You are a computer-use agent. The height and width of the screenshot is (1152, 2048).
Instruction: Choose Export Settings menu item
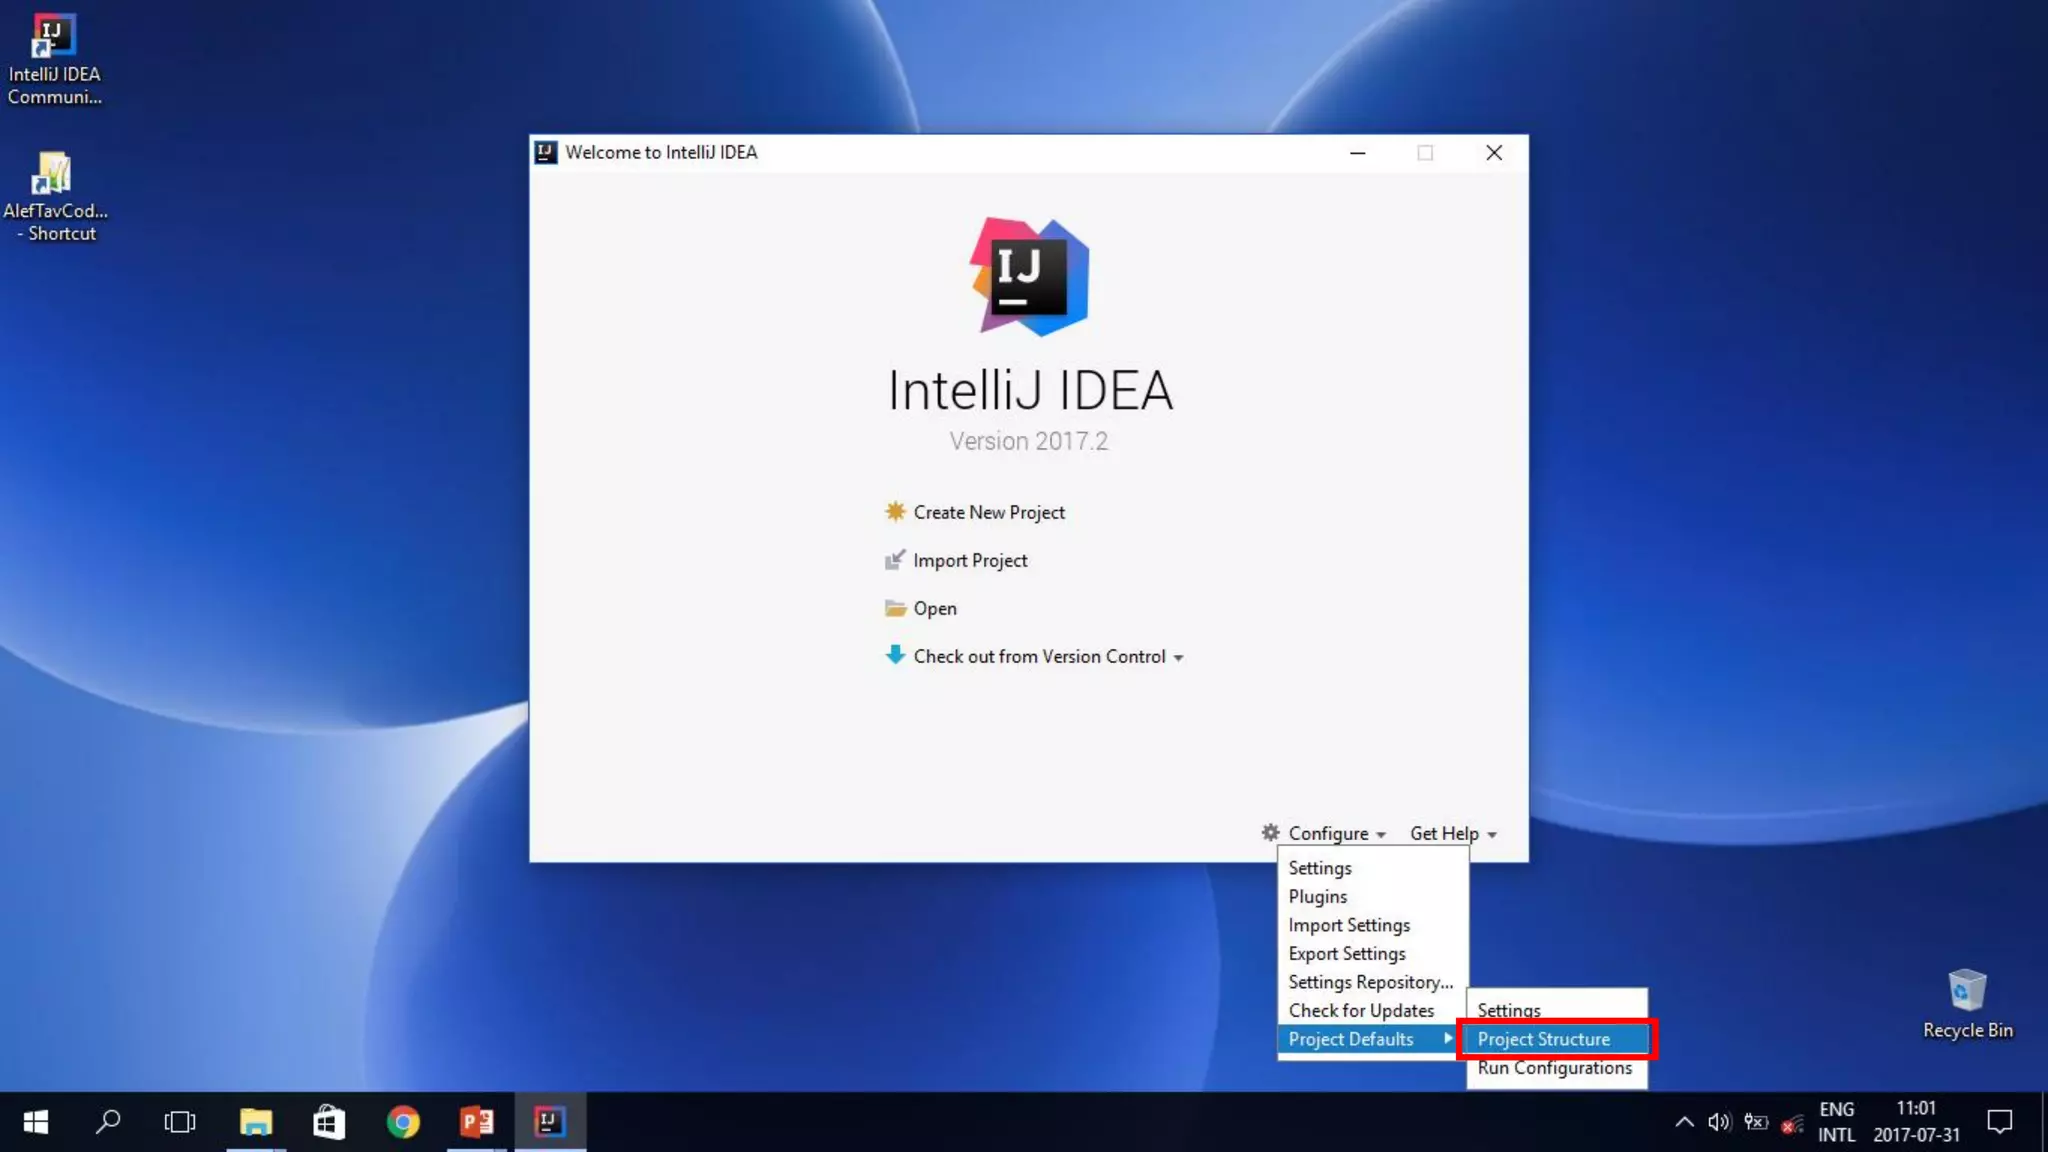(x=1372, y=953)
